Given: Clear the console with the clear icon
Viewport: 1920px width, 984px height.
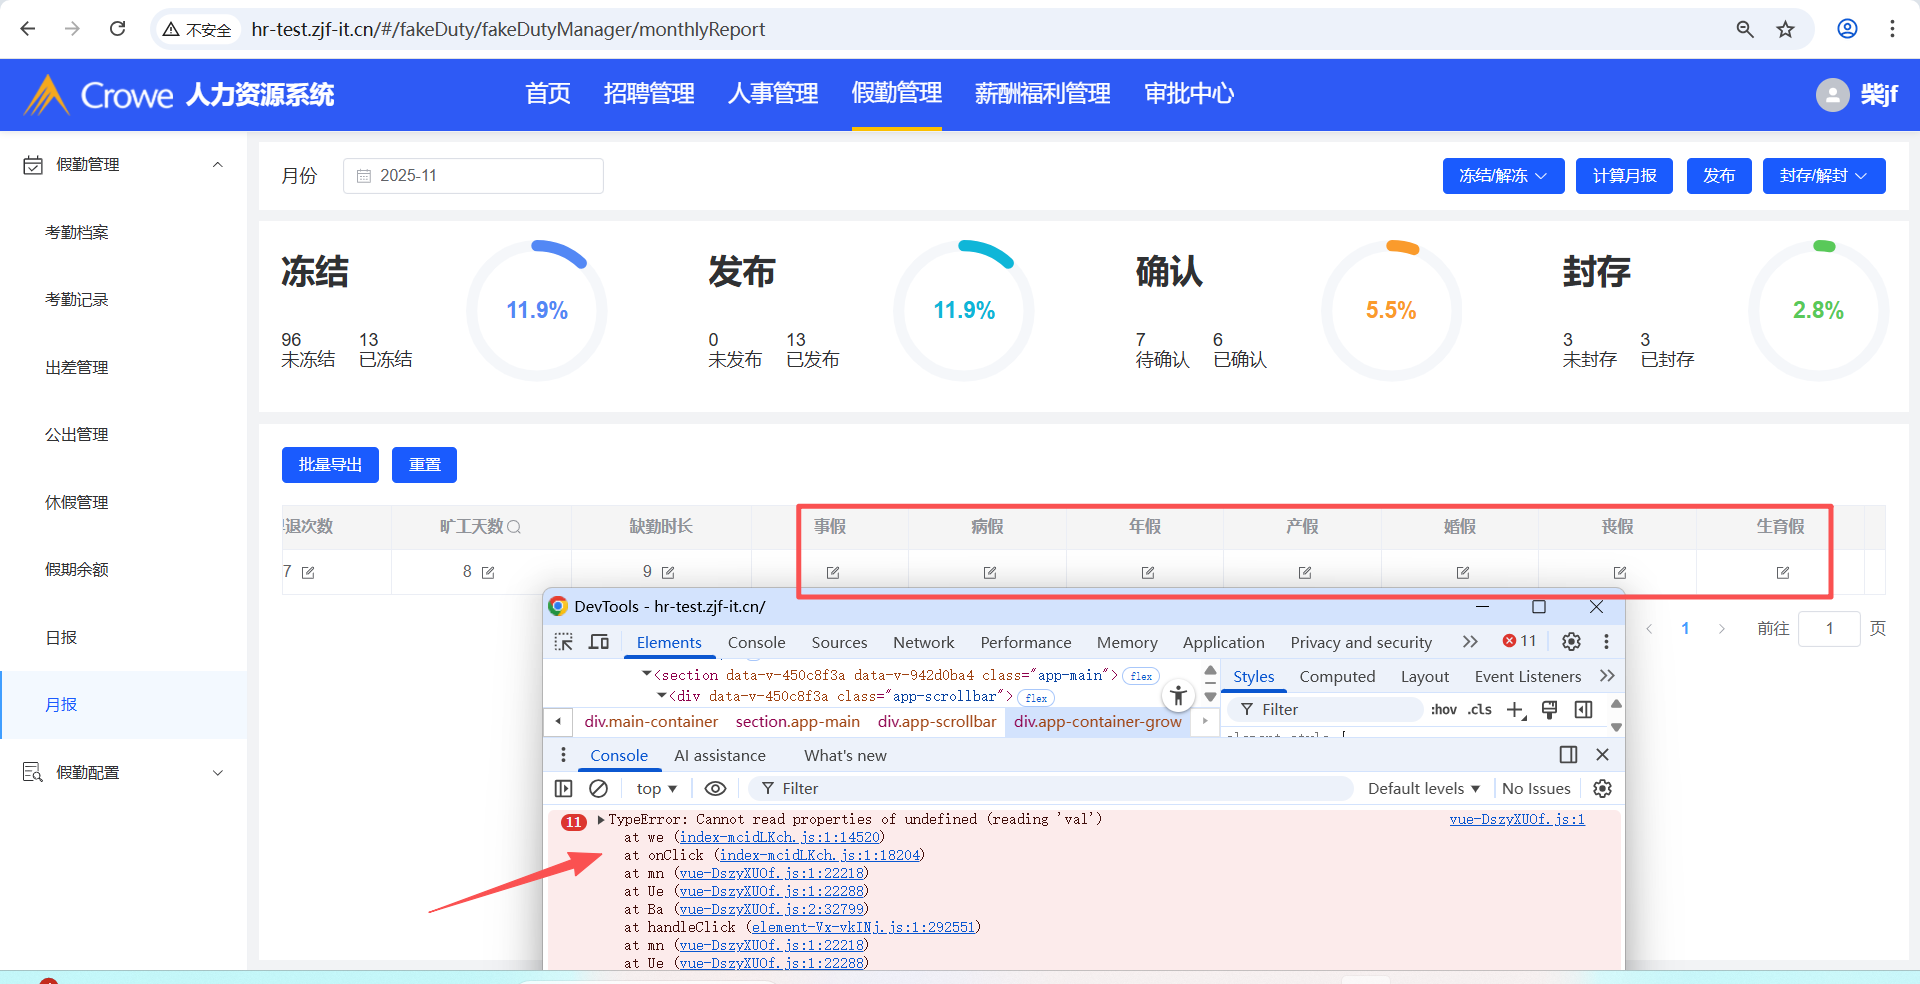Looking at the screenshot, I should click(598, 789).
